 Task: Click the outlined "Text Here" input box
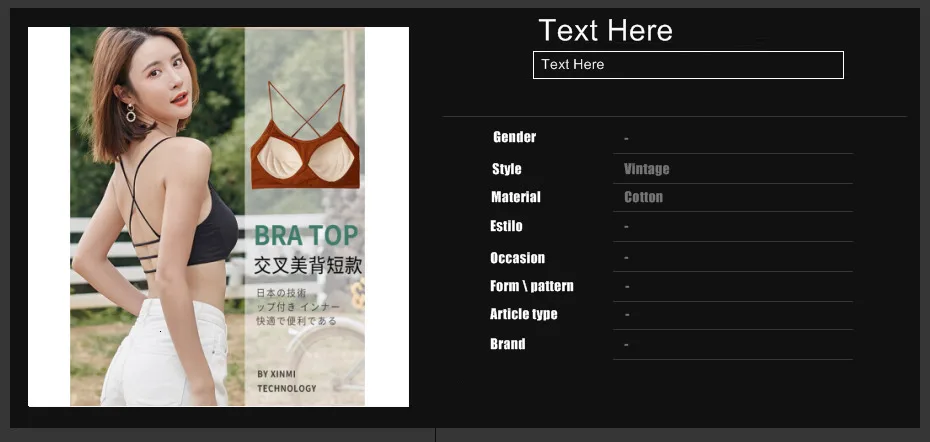point(688,65)
